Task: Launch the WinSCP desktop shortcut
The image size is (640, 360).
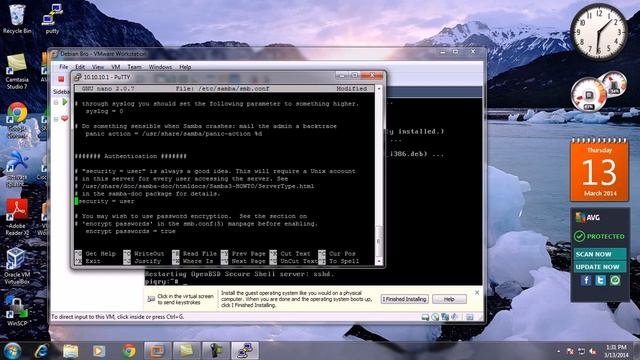Action: [17, 311]
